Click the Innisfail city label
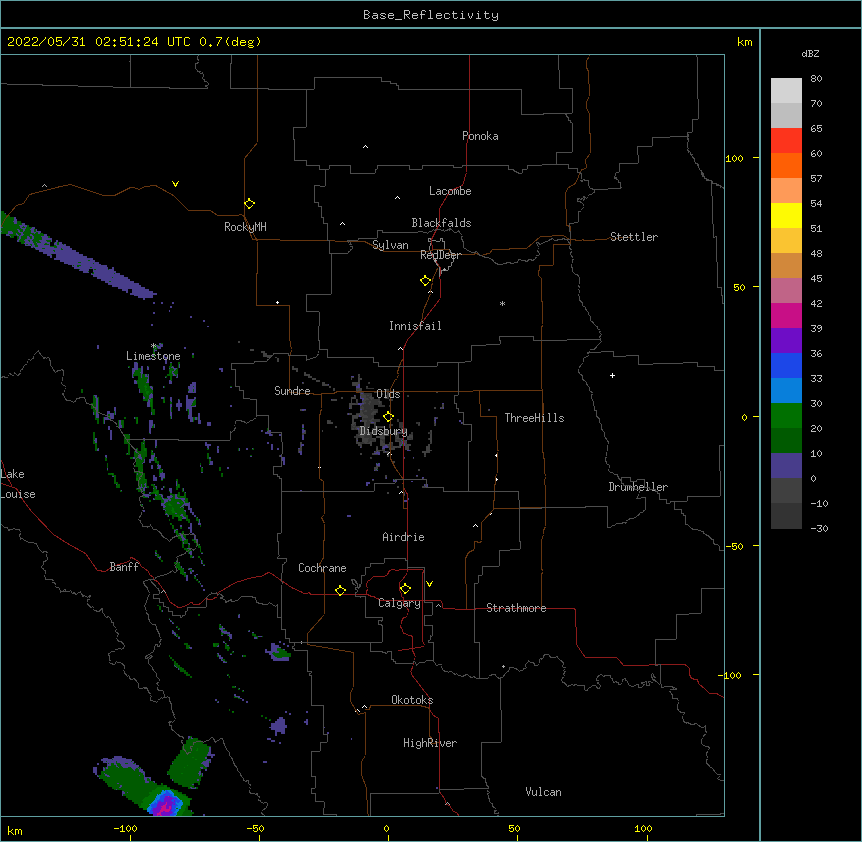 click(415, 326)
